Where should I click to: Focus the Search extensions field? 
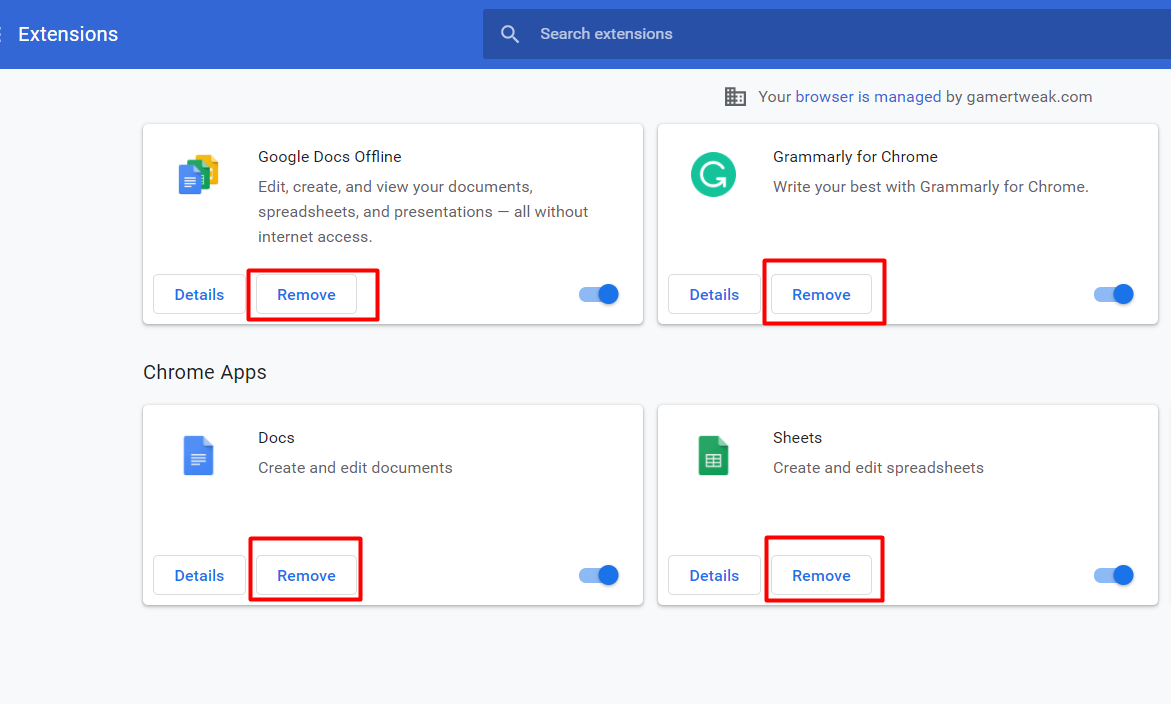point(827,34)
